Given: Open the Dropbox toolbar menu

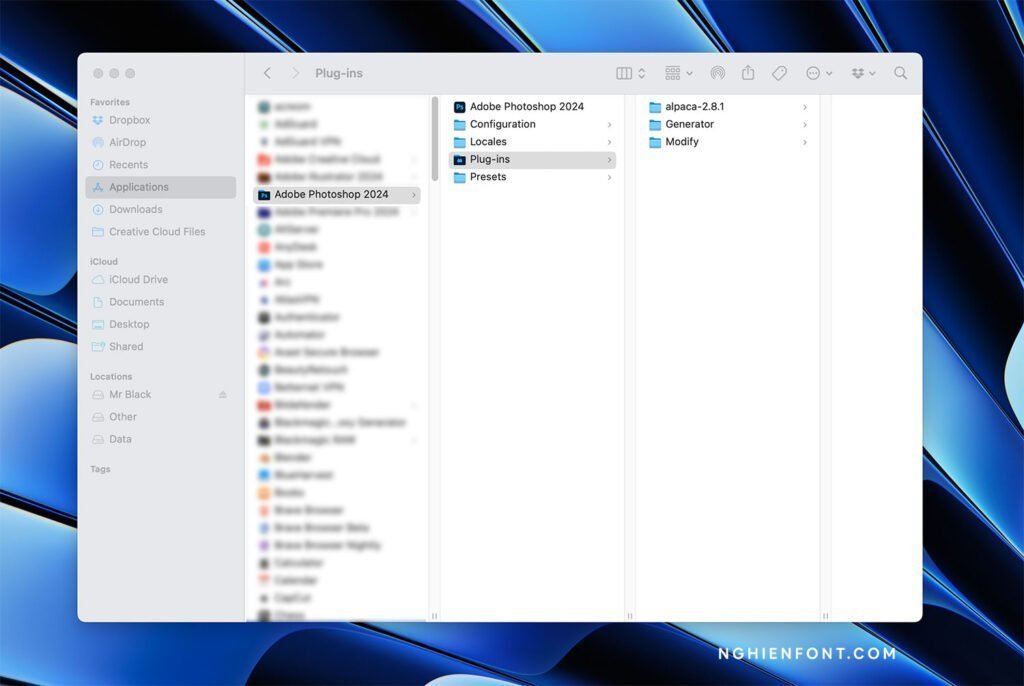Looking at the screenshot, I should pos(863,73).
